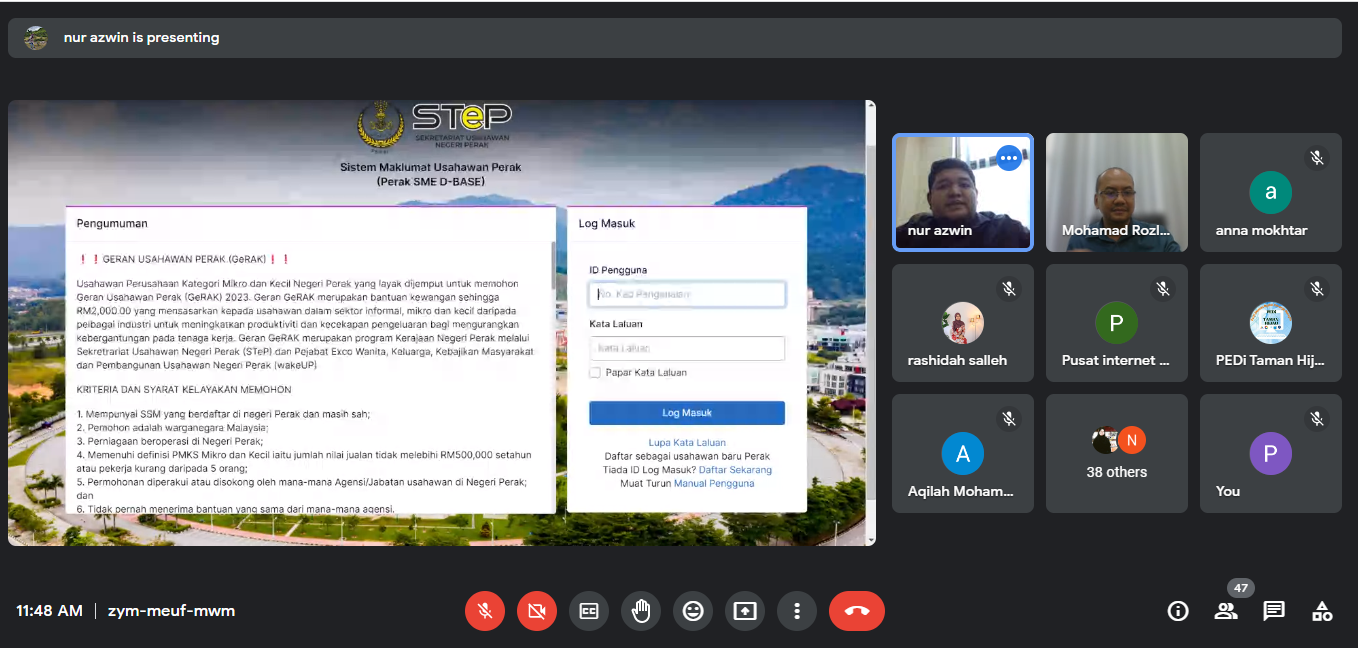Screen dimensions: 1358x648
Task: Open the 38 others participants tile
Action: 1117,453
